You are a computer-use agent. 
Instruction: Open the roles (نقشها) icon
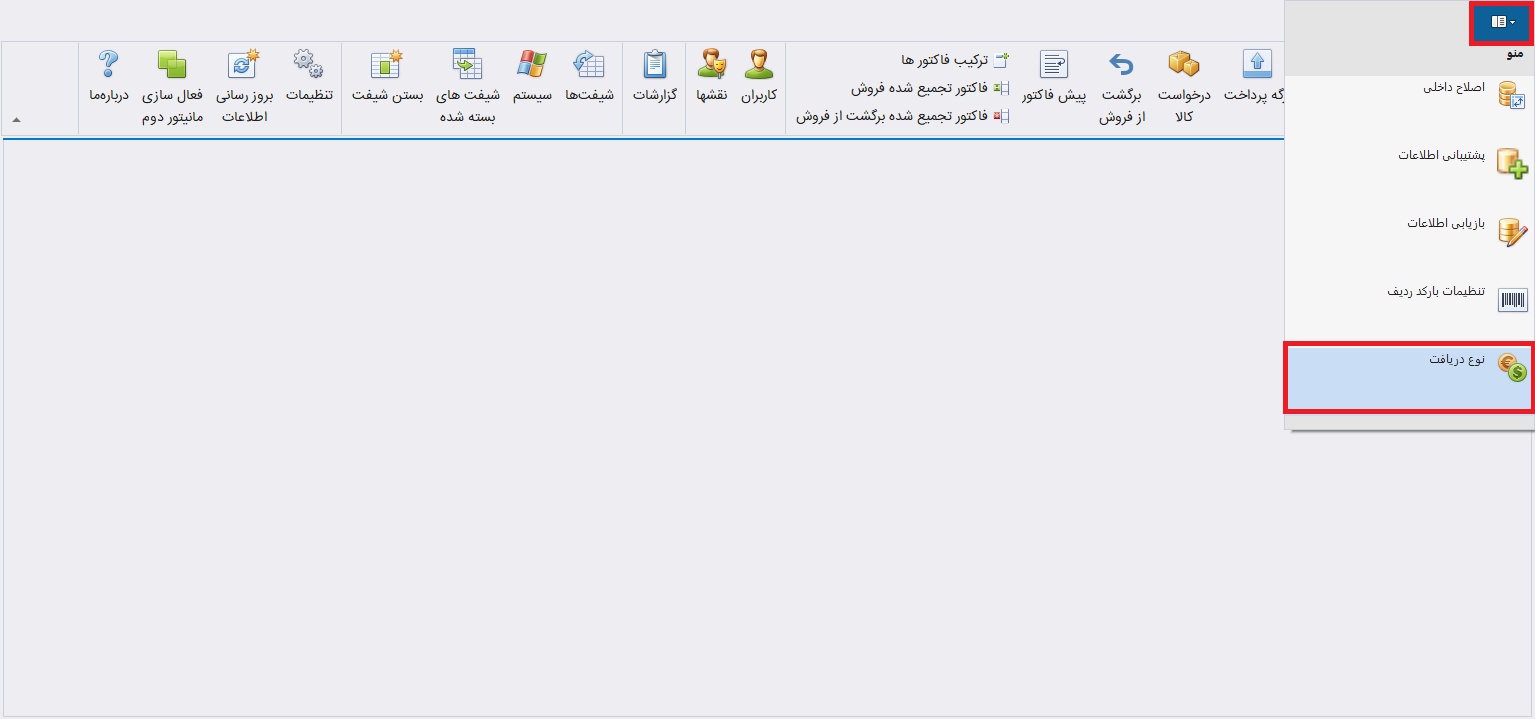pyautogui.click(x=711, y=66)
